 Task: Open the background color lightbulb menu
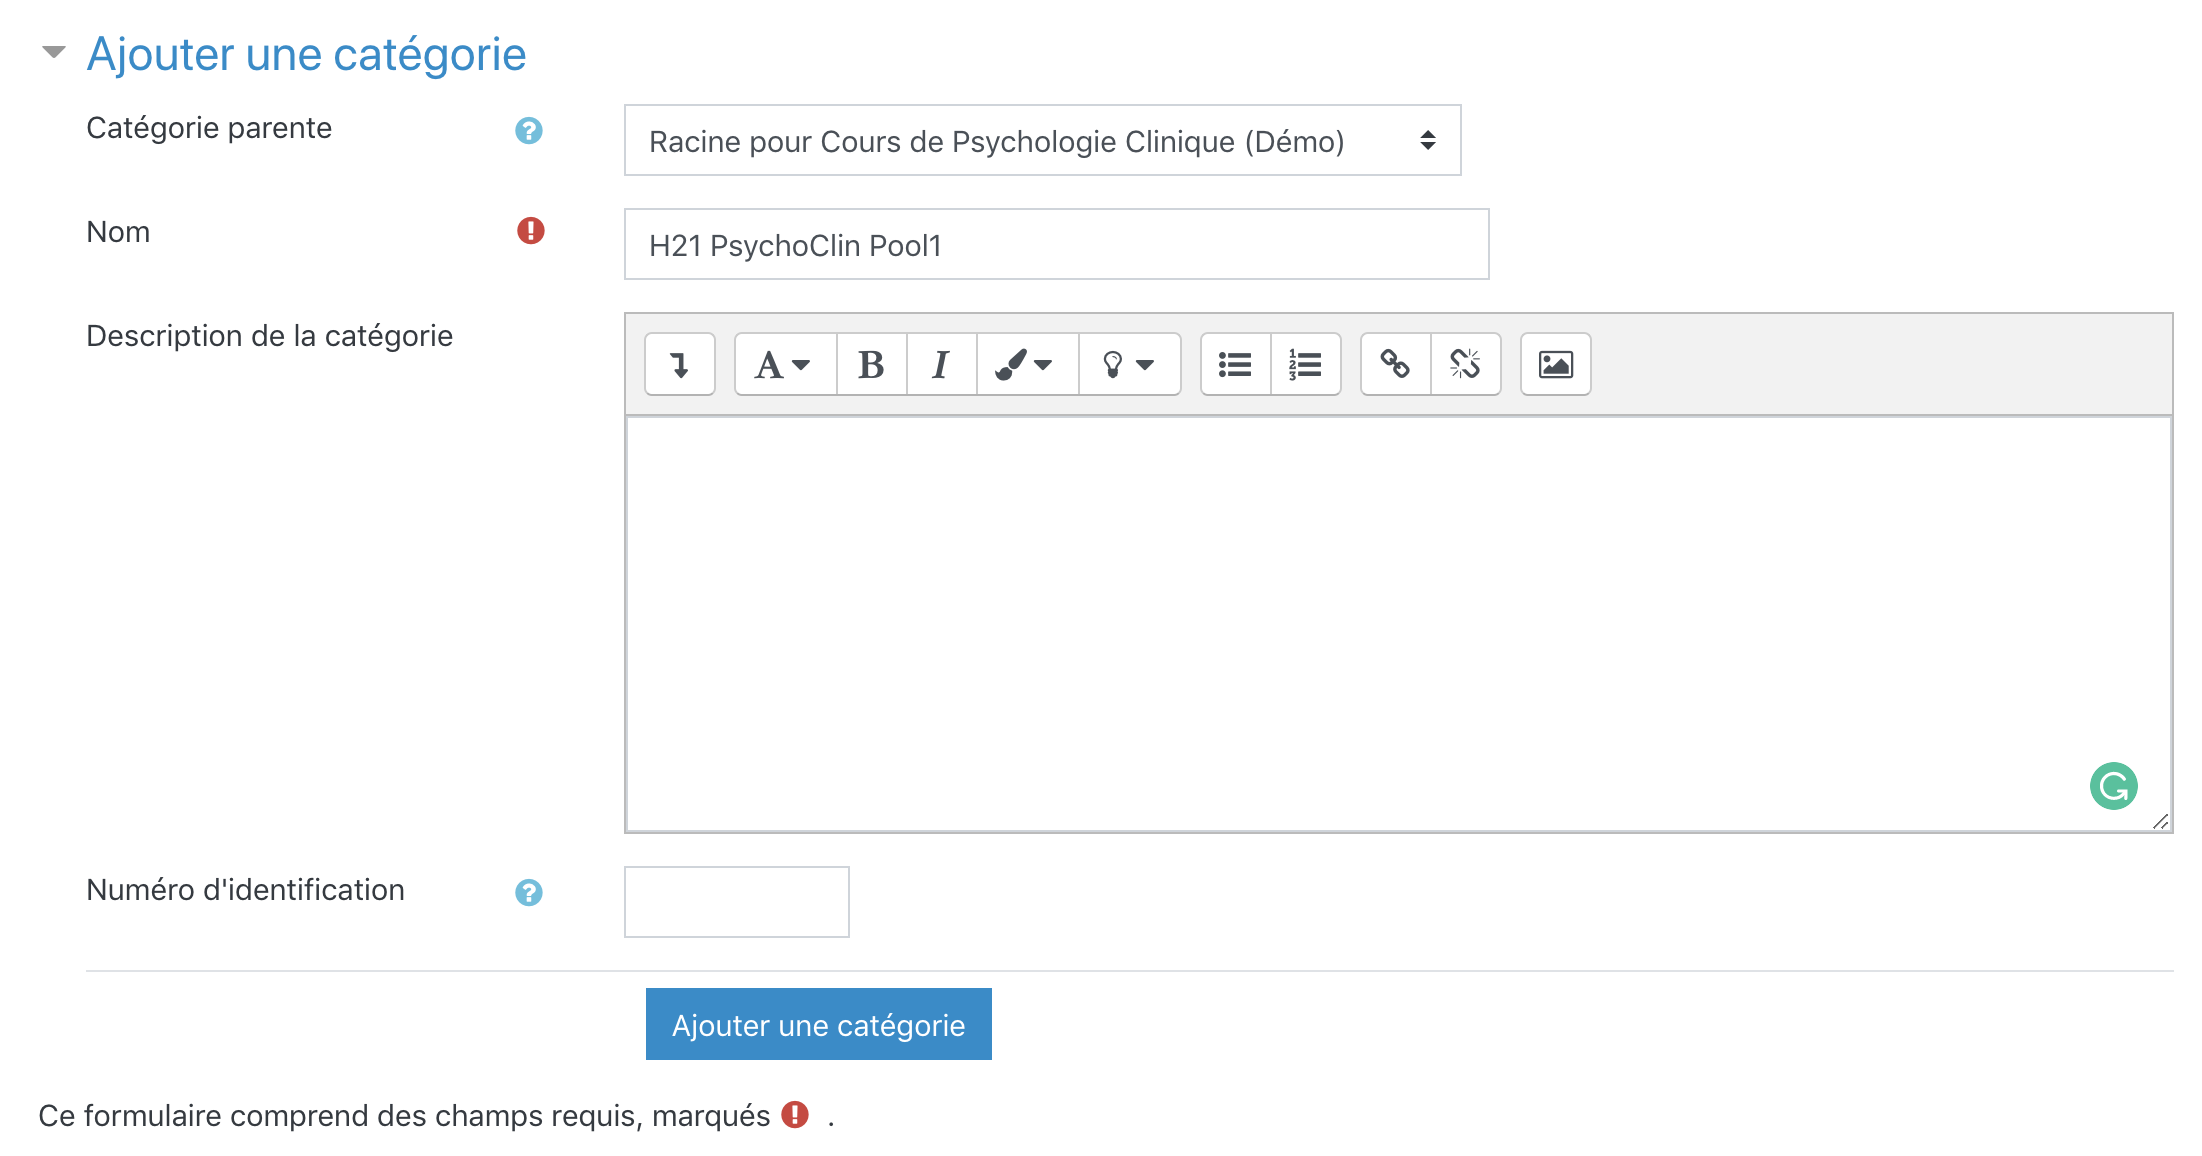coord(1128,365)
